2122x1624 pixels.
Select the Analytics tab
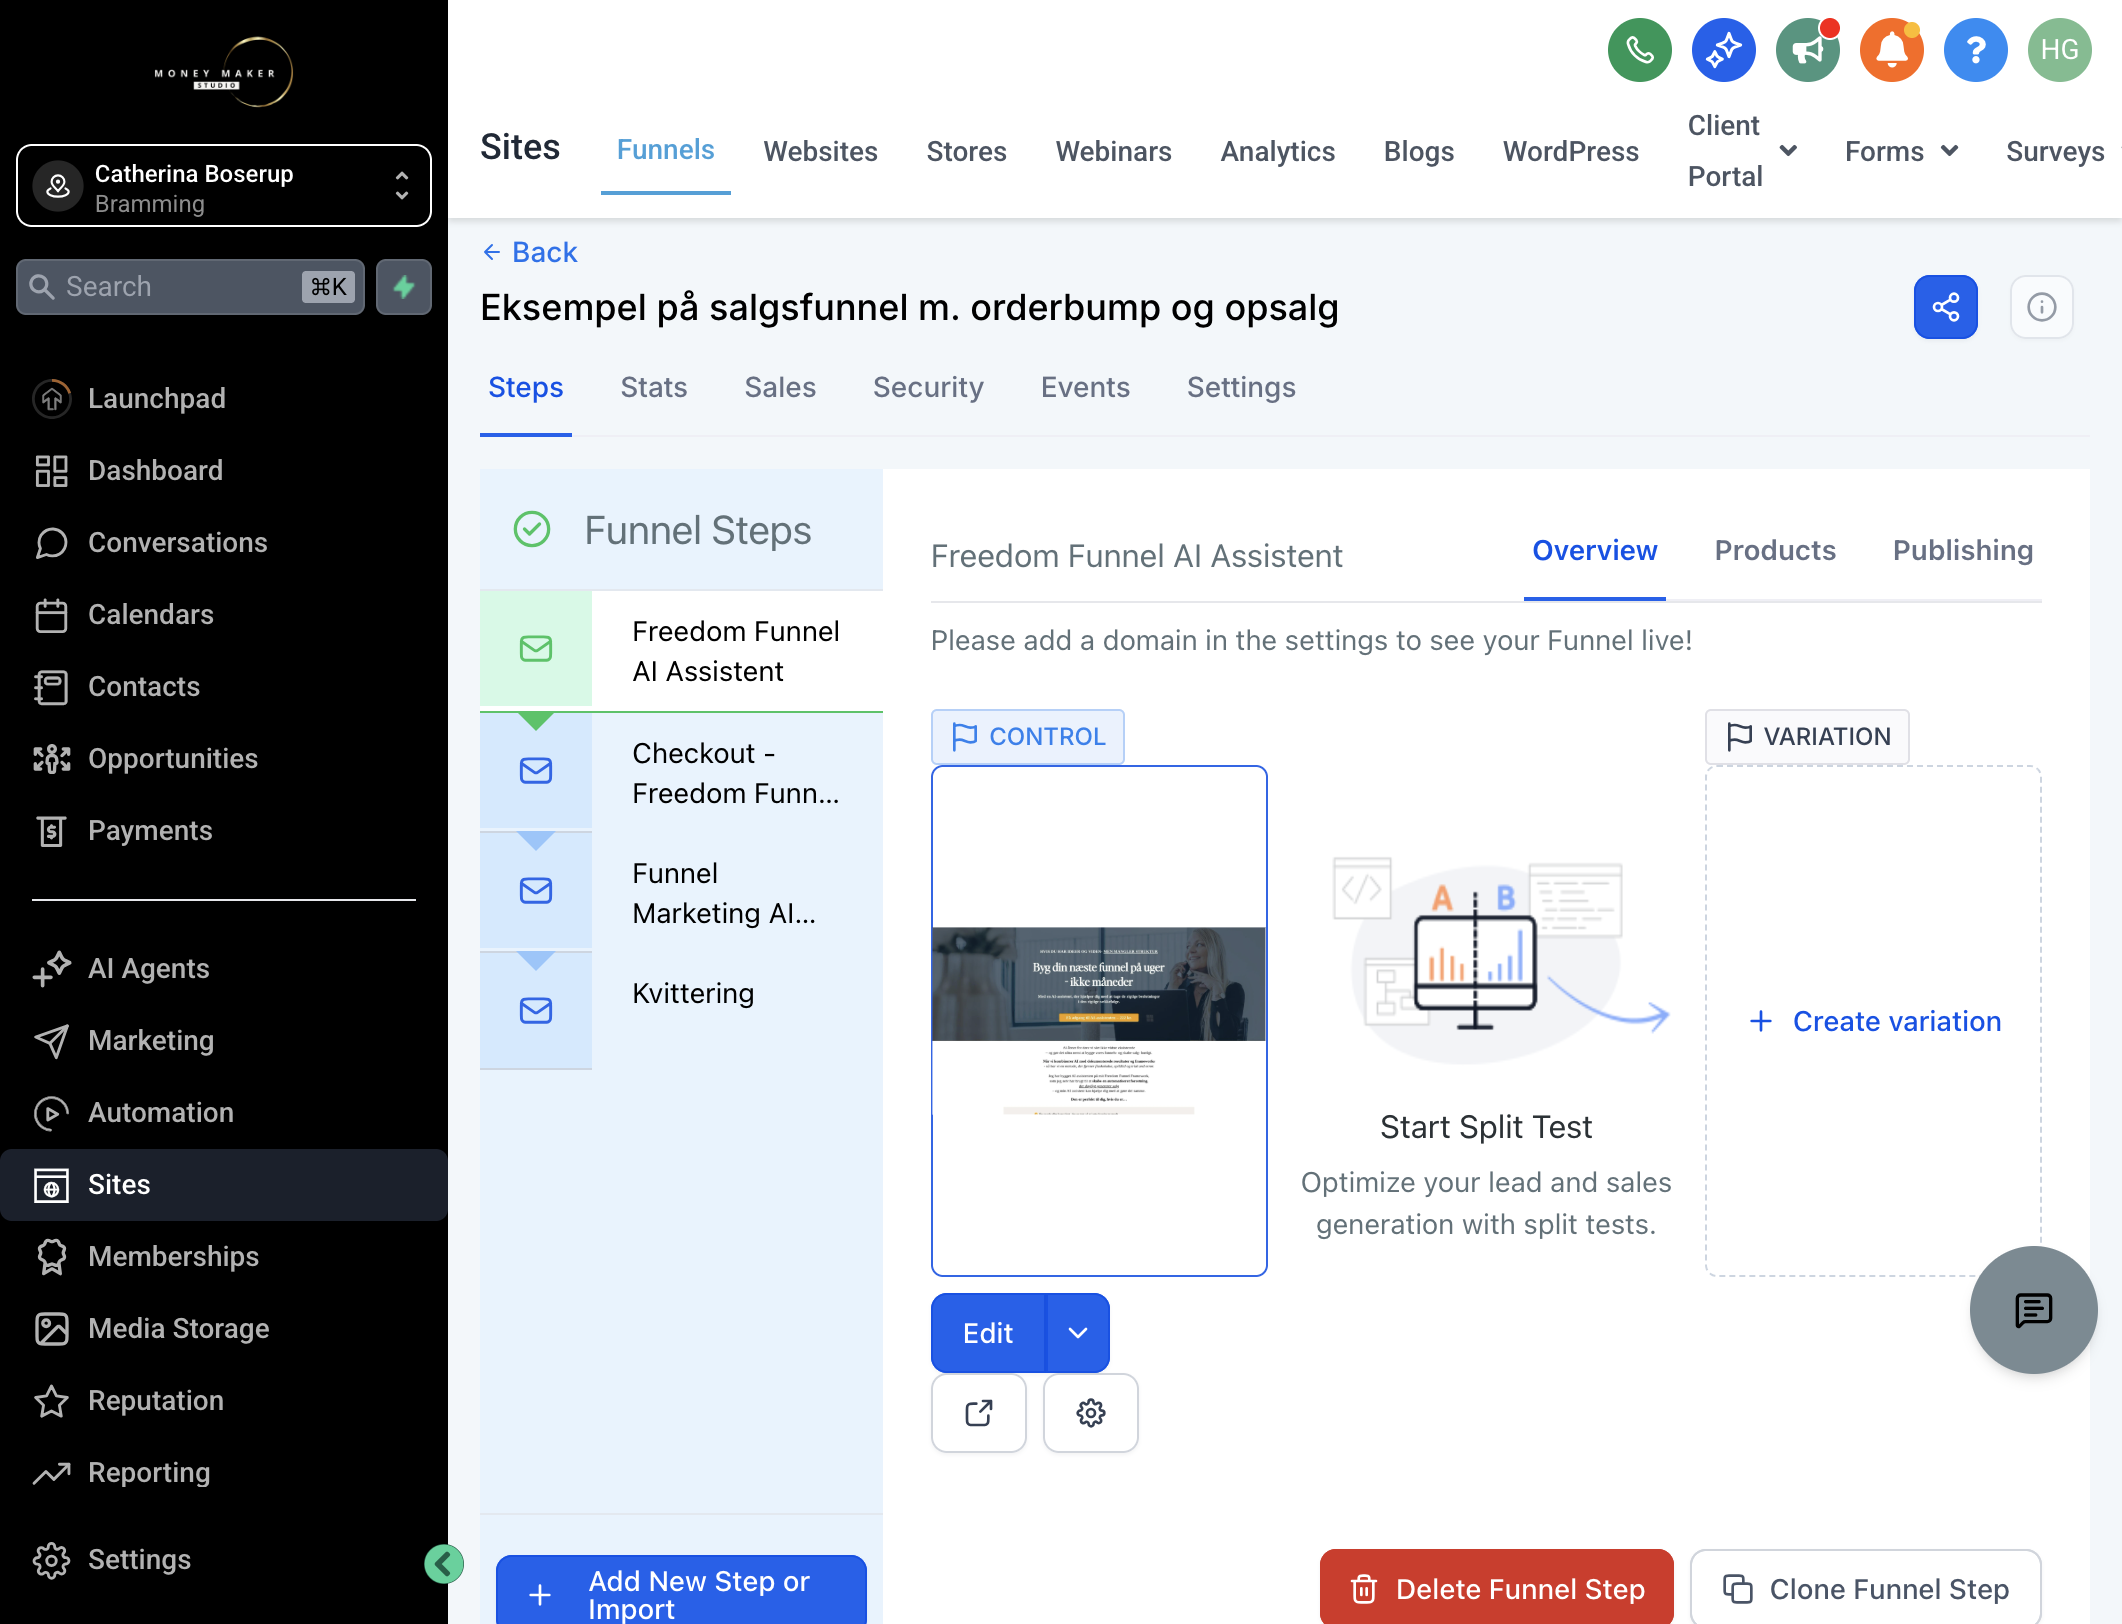(1277, 151)
